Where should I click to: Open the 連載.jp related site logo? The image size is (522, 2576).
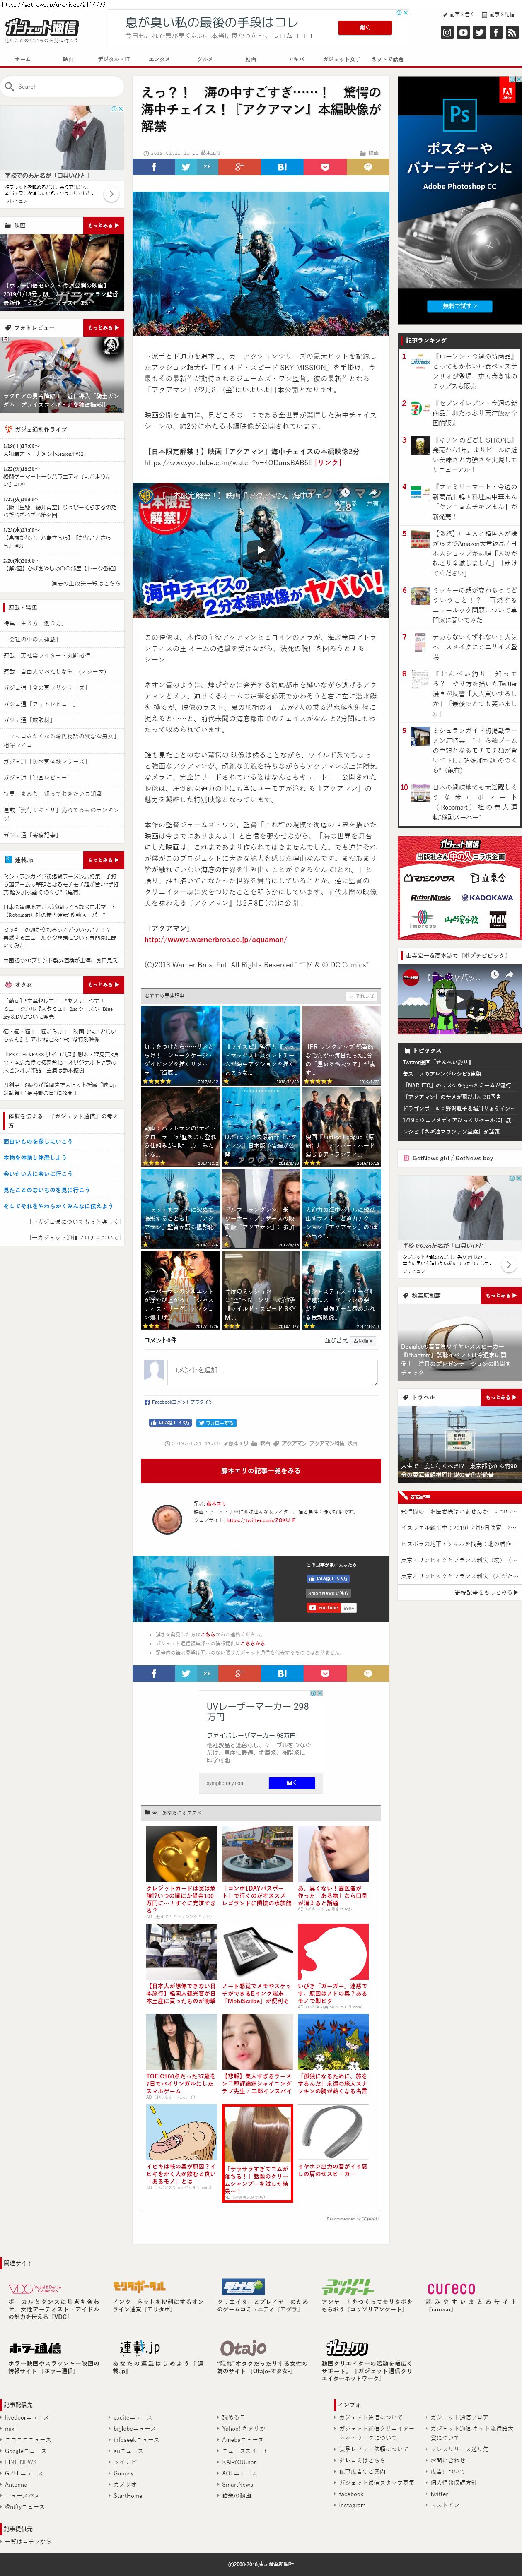click(x=140, y=2347)
